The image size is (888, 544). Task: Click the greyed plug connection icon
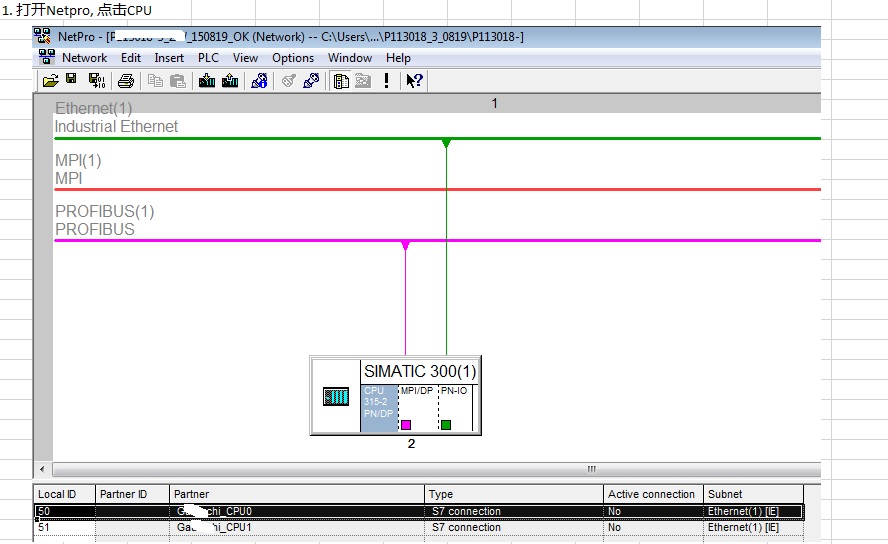[x=288, y=81]
